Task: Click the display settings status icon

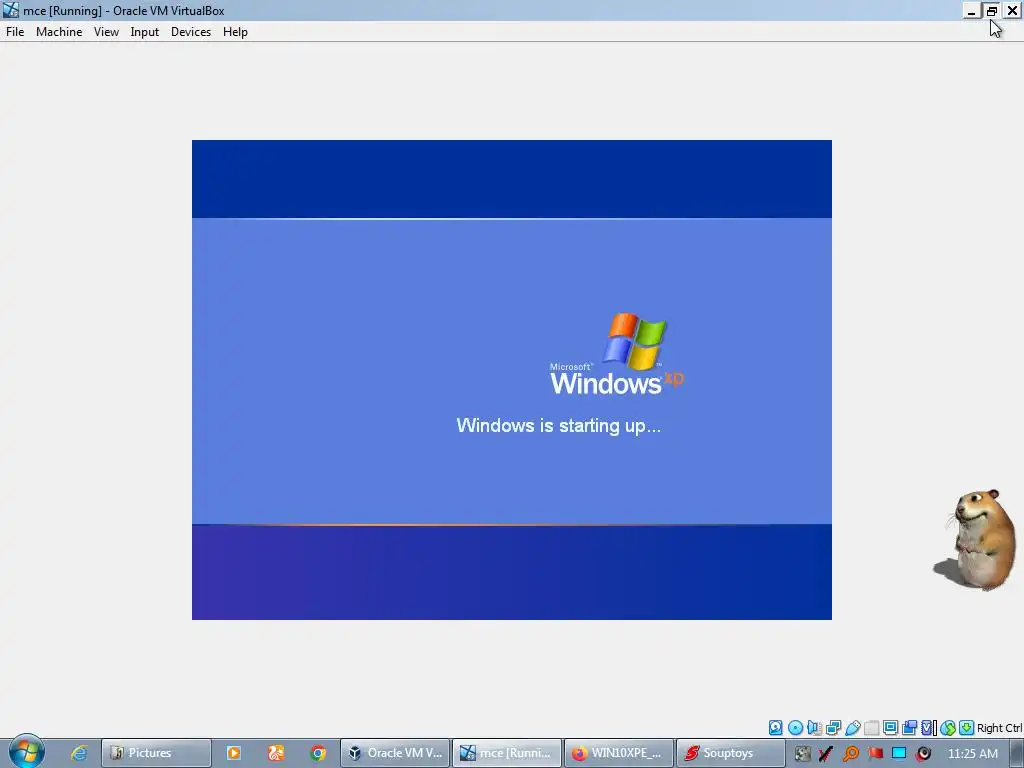Action: click(890, 728)
